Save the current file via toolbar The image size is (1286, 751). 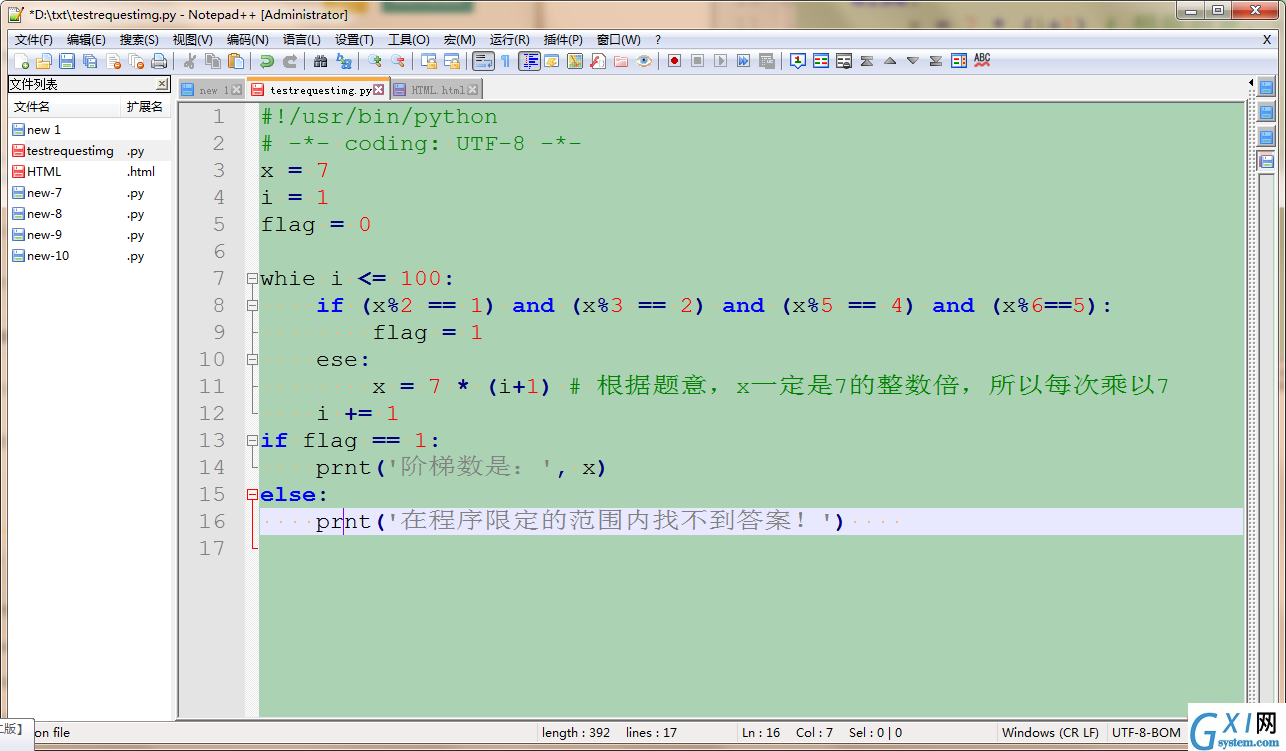coord(66,61)
